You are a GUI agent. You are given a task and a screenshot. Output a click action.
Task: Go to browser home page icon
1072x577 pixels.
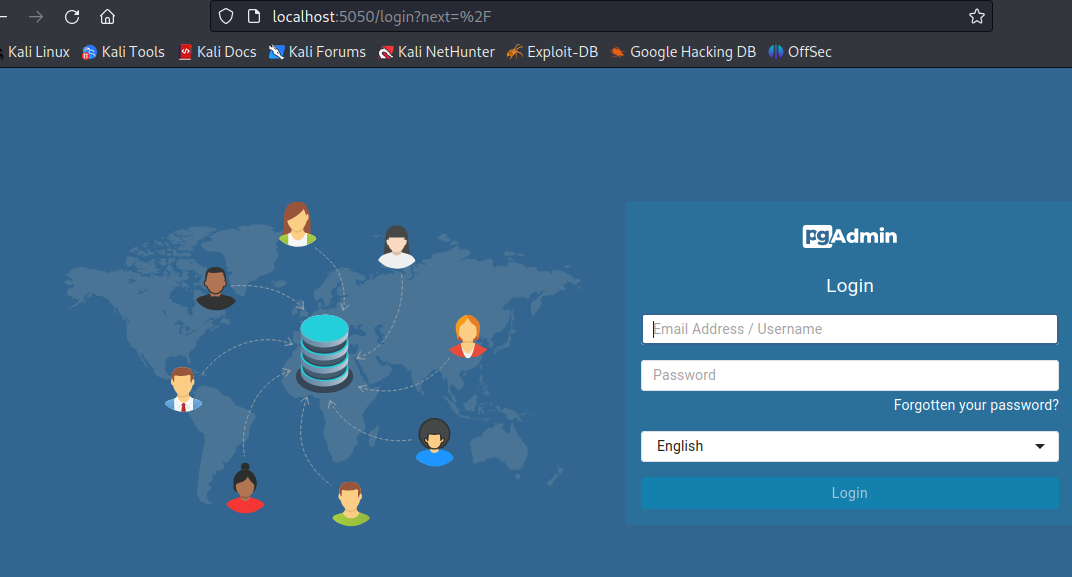point(107,16)
